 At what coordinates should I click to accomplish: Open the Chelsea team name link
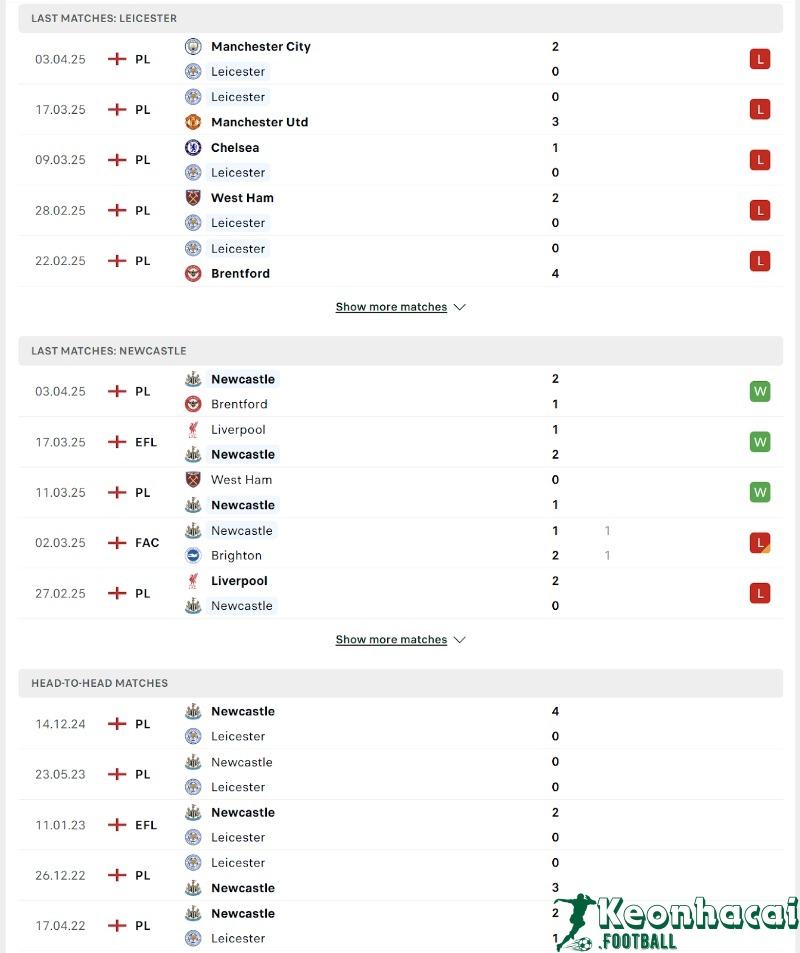235,147
